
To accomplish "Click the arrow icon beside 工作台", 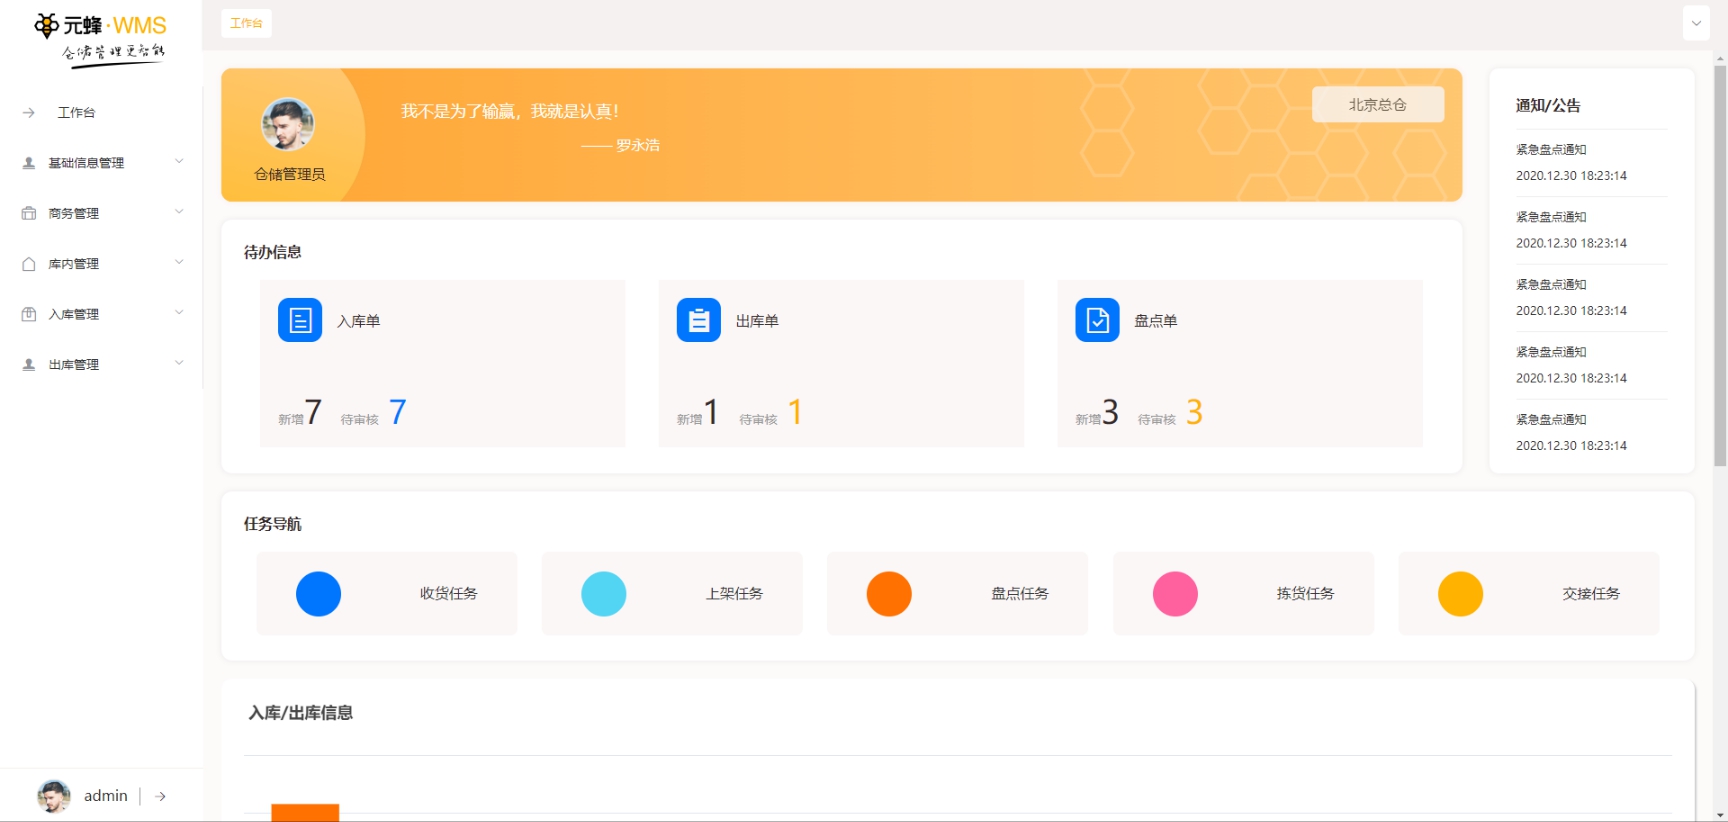I will tap(29, 113).
